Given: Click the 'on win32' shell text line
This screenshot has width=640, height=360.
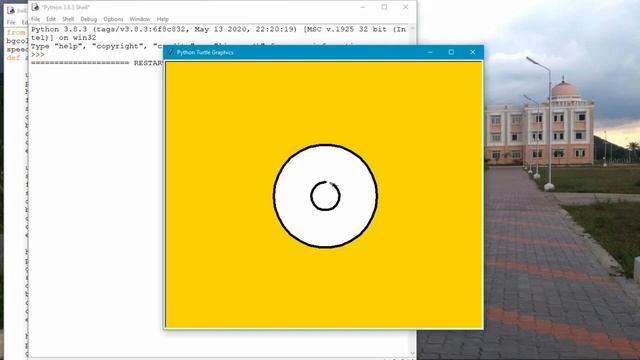Looking at the screenshot, I should tap(64, 38).
